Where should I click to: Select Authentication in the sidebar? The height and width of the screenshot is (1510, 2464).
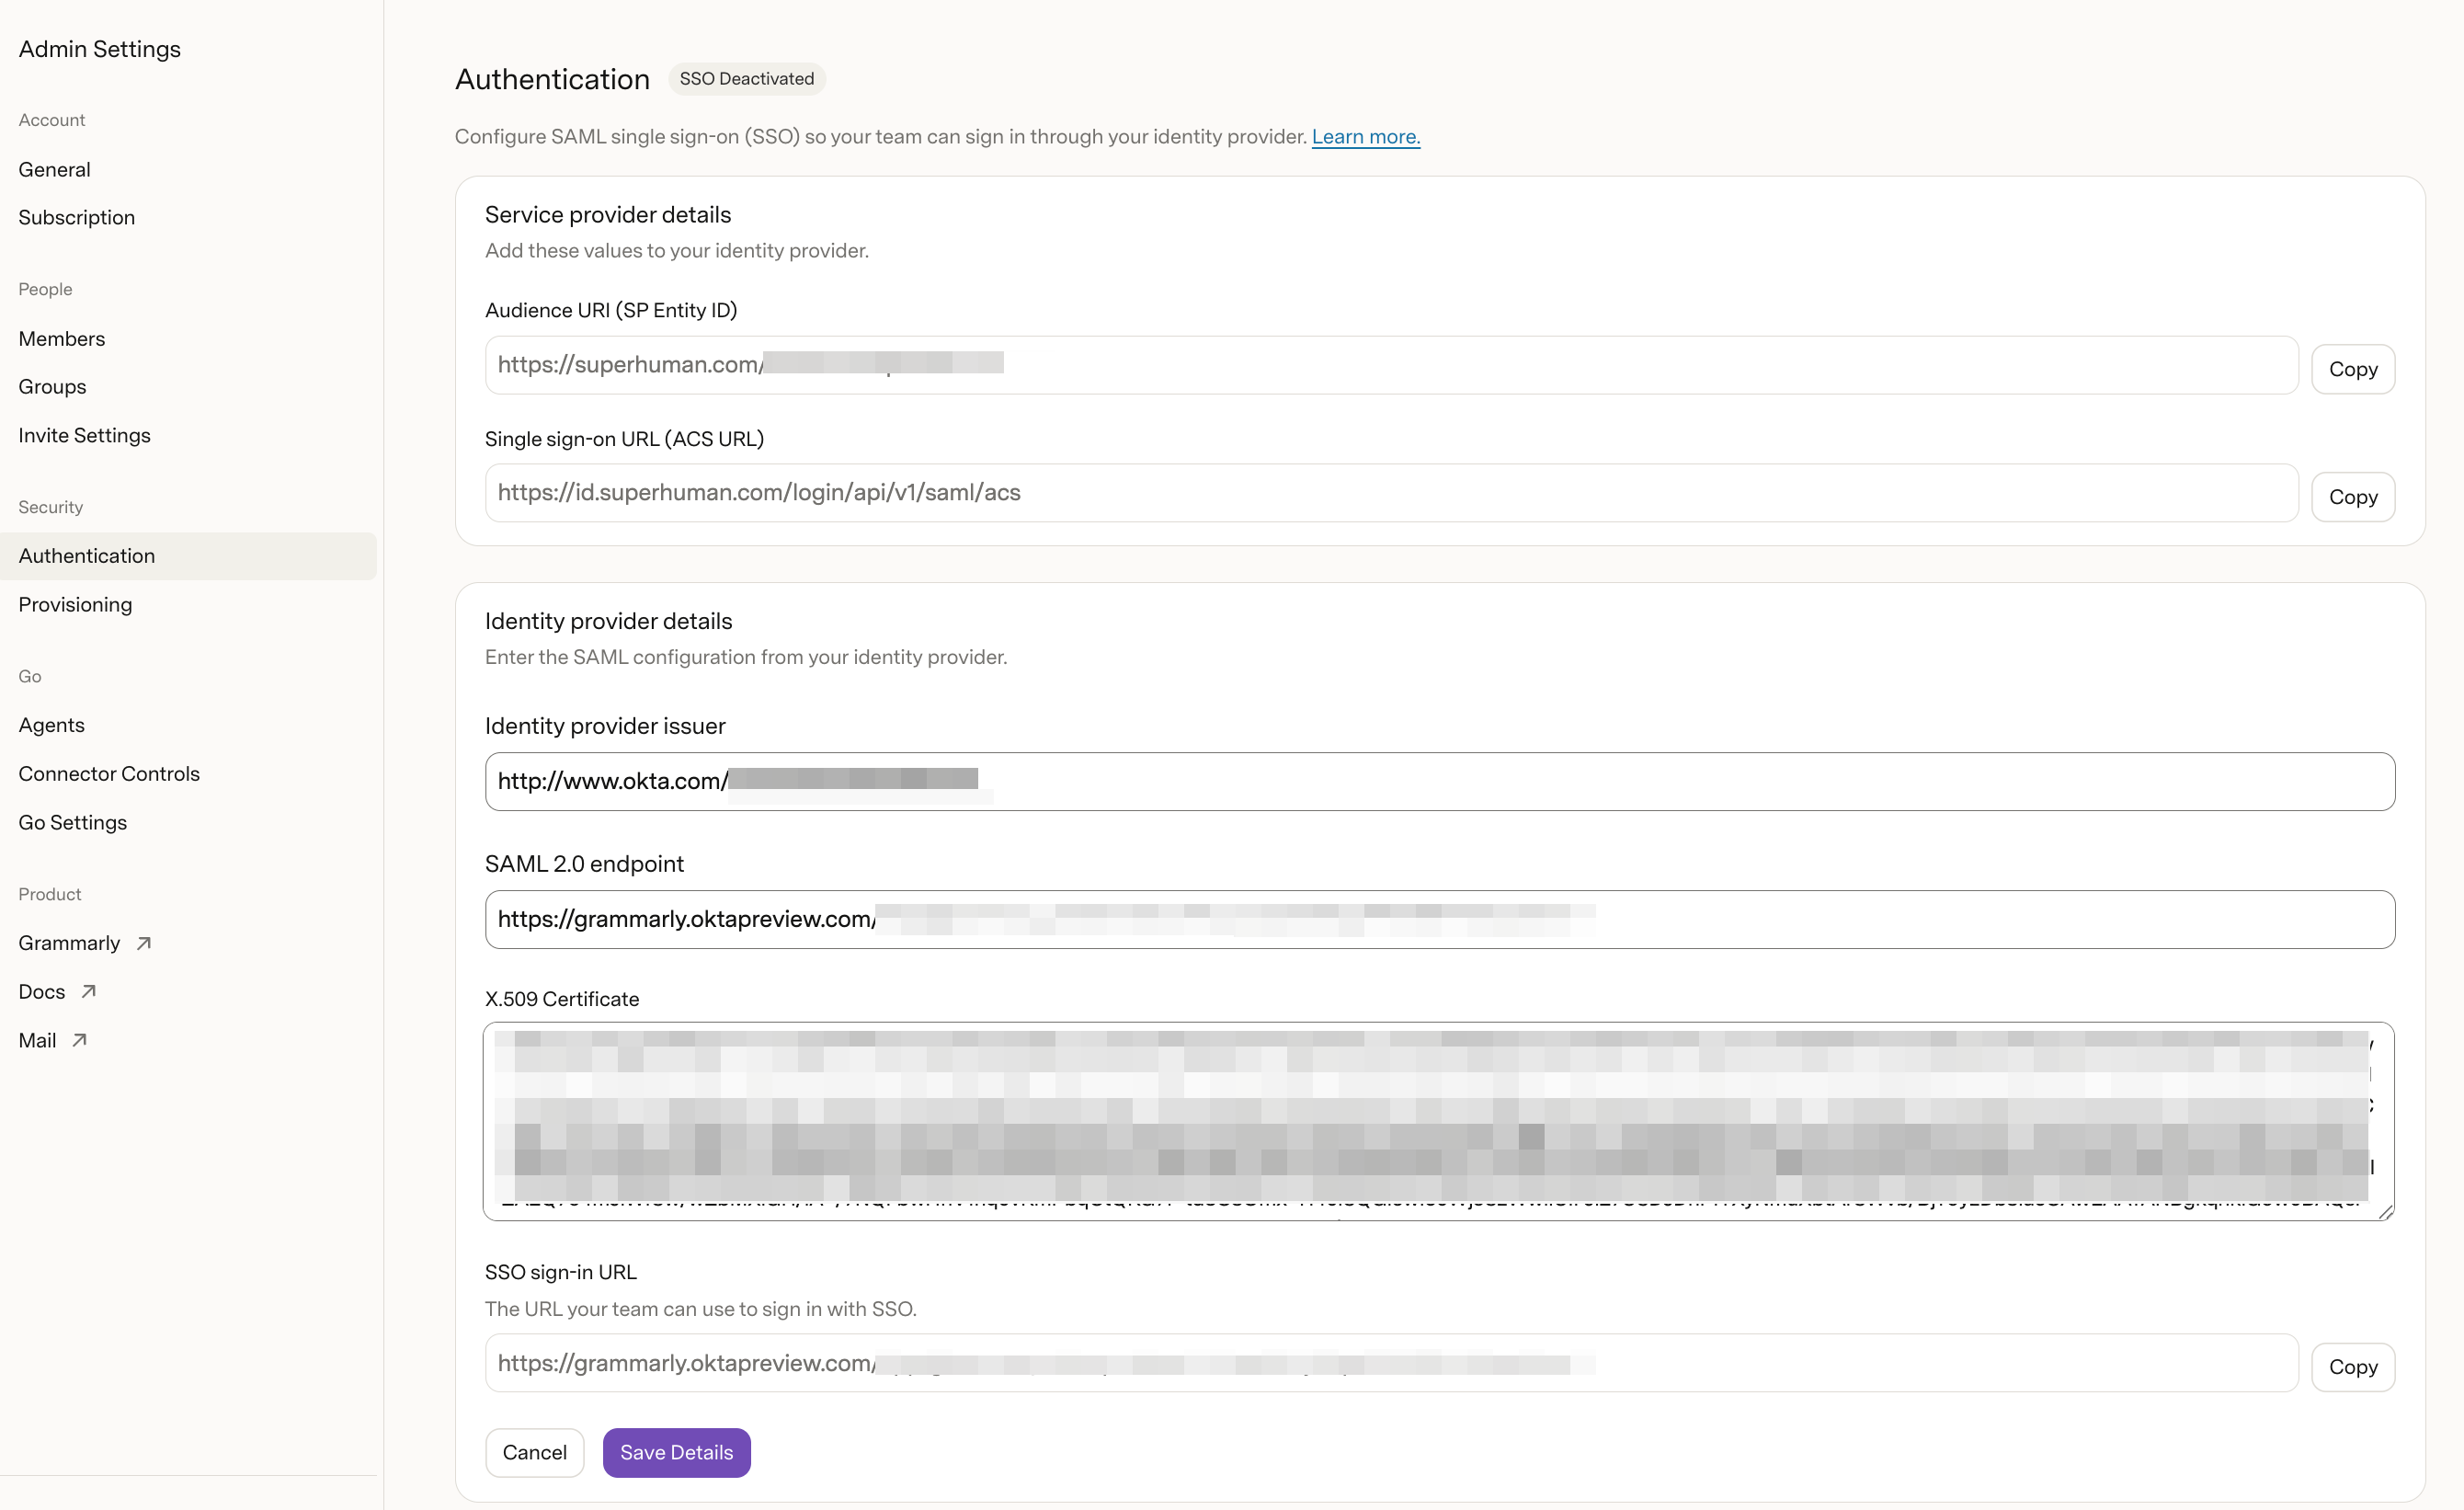point(188,556)
